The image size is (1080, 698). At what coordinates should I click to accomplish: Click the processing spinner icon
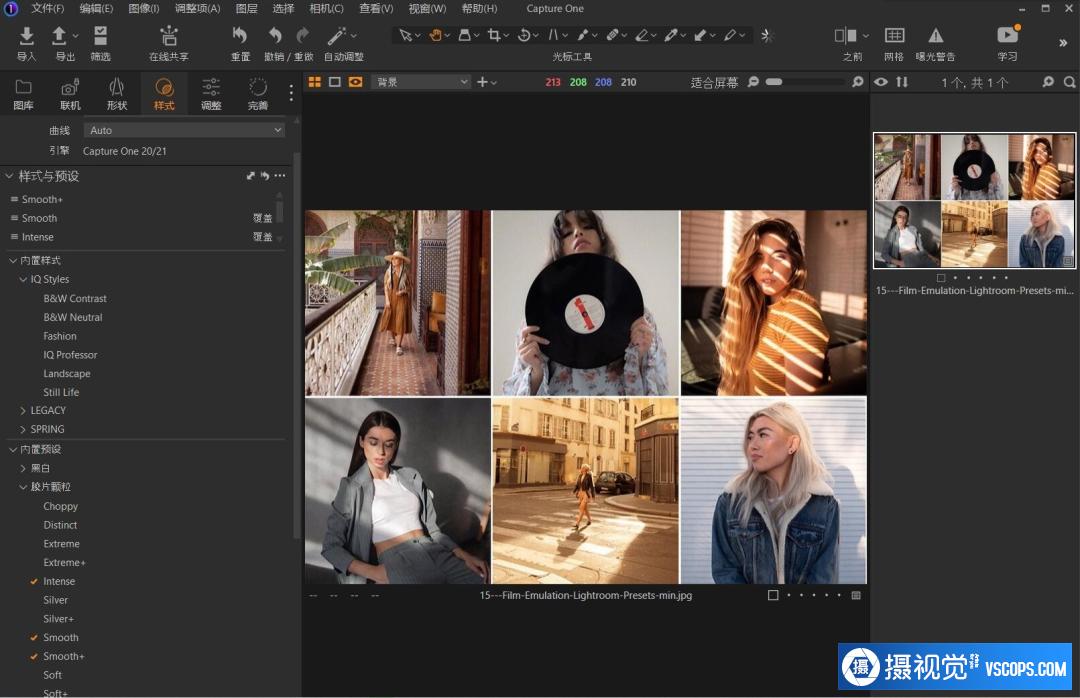click(x=767, y=35)
